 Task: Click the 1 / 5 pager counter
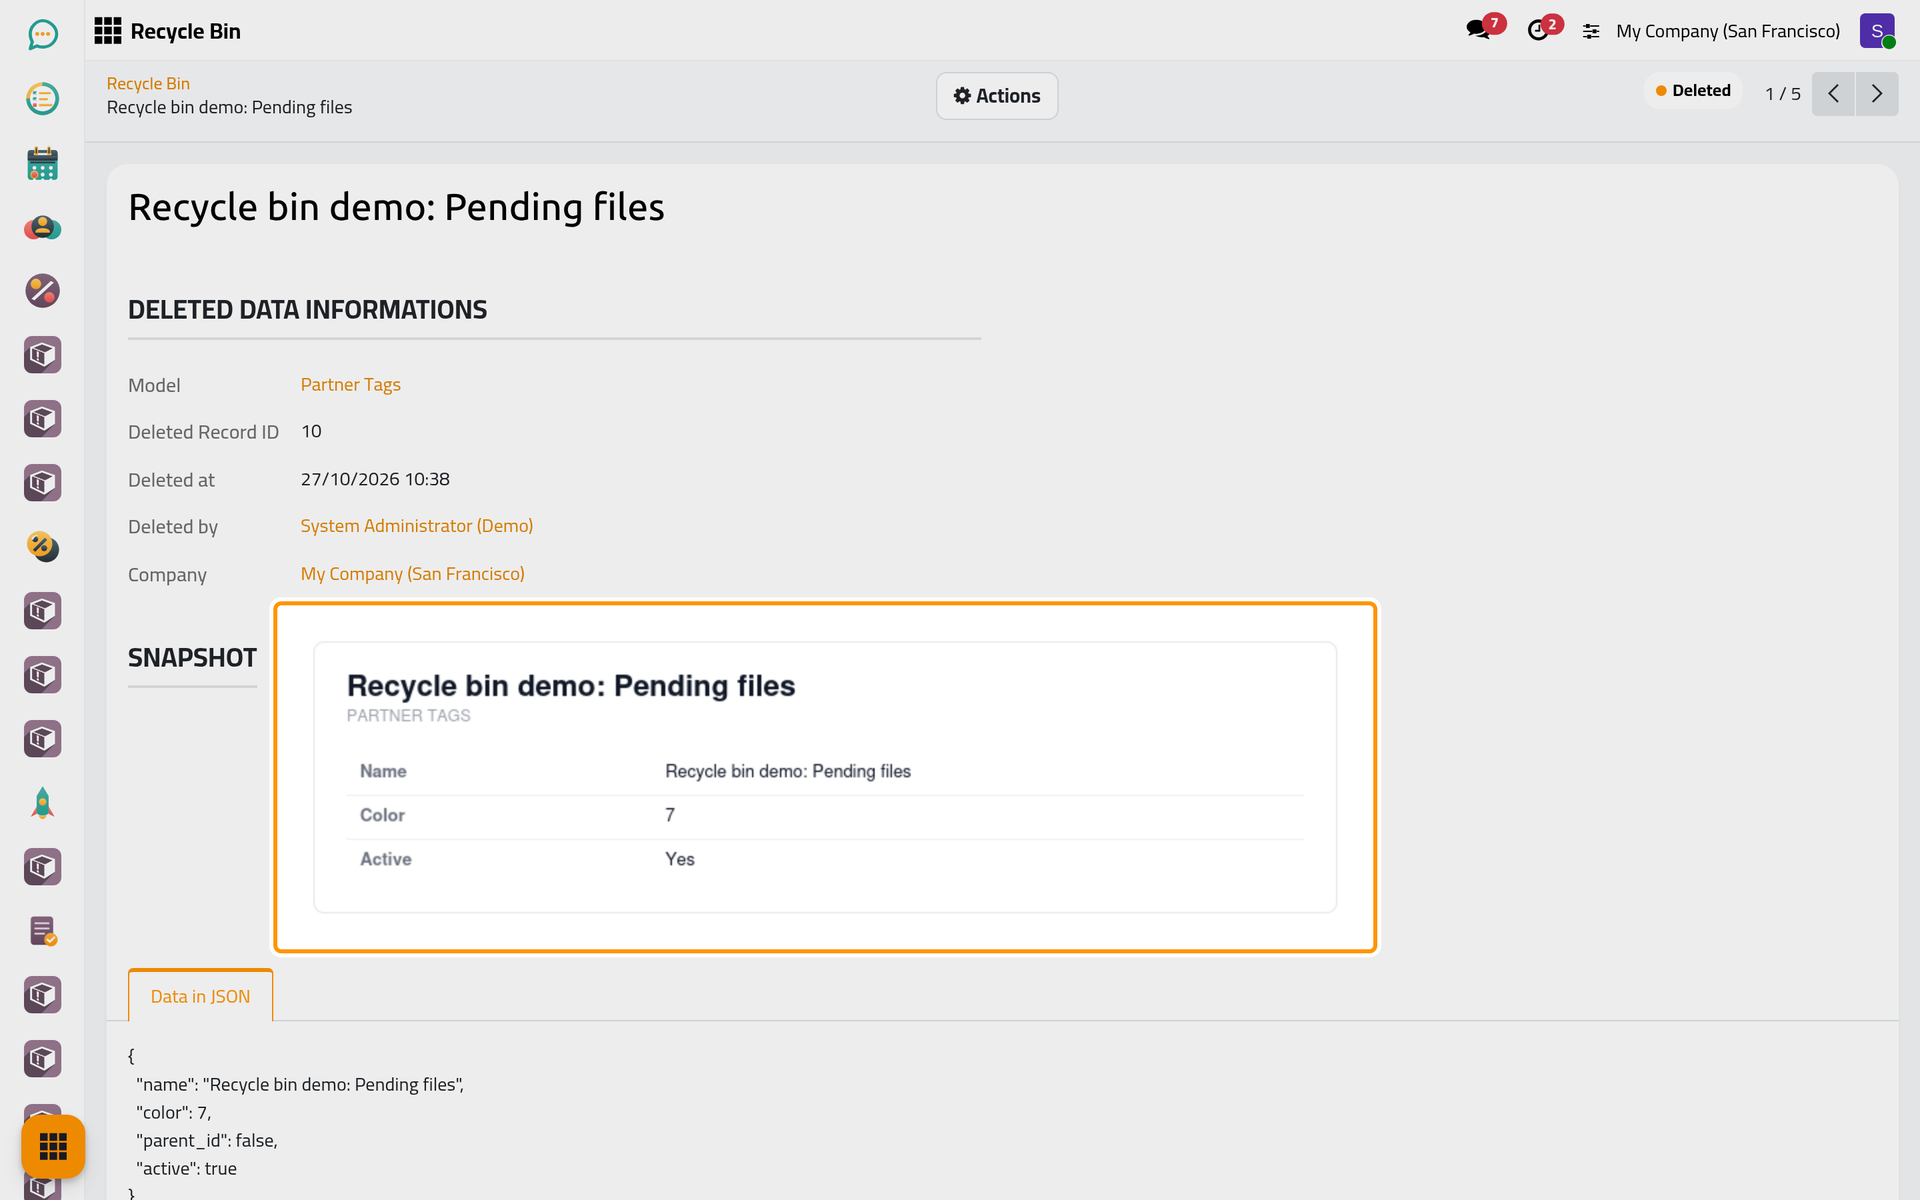[x=1782, y=94]
